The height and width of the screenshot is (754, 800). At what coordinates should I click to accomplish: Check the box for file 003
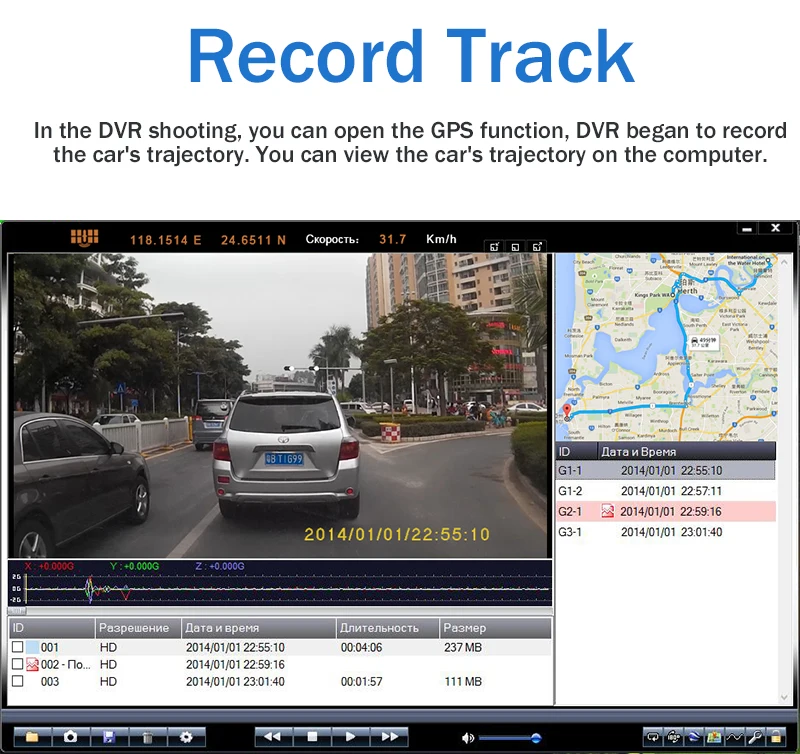[18, 681]
